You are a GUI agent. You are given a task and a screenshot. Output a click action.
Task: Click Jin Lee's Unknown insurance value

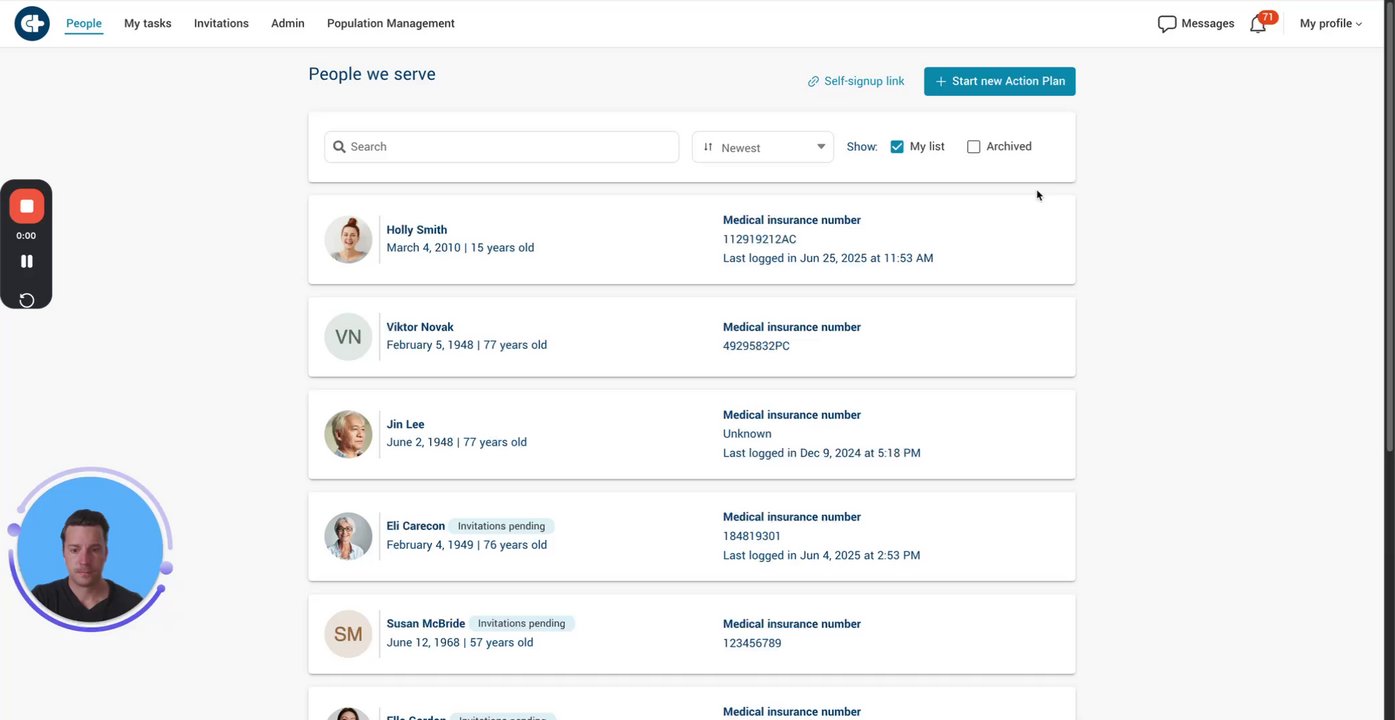tap(747, 434)
